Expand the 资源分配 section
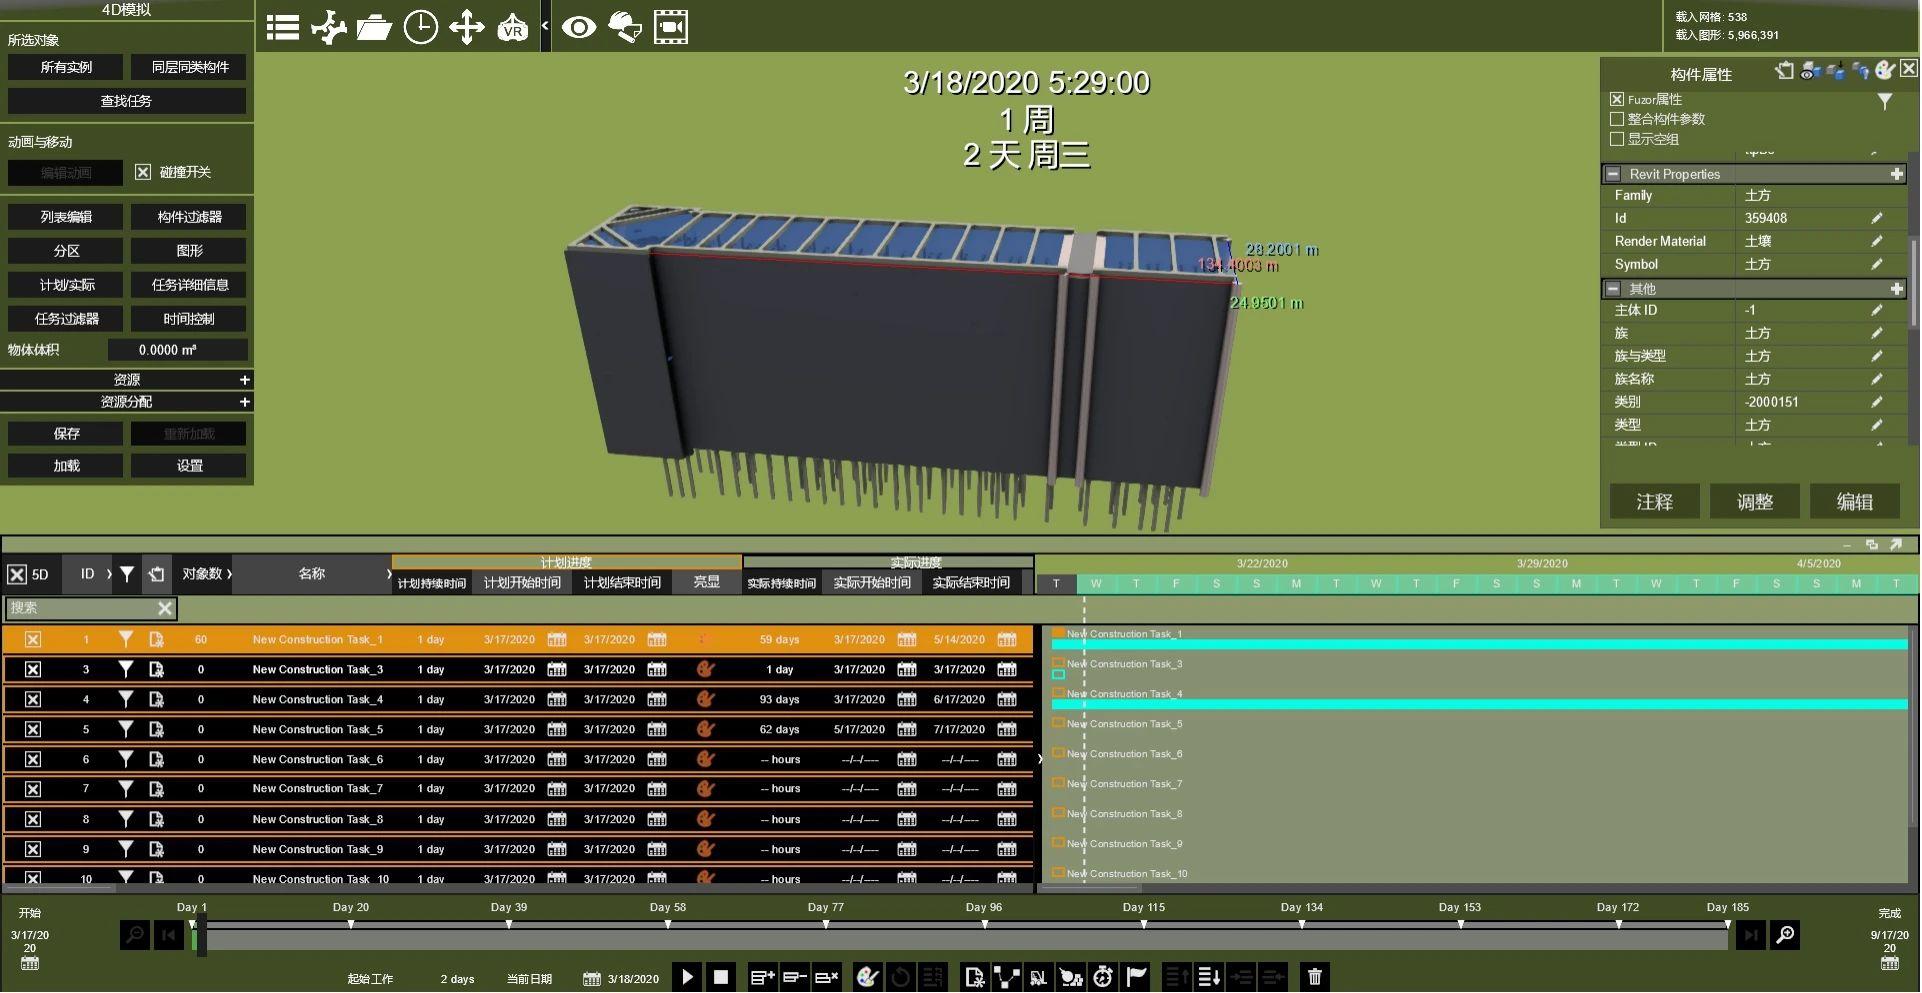Image resolution: width=1922 pixels, height=993 pixels. click(244, 402)
